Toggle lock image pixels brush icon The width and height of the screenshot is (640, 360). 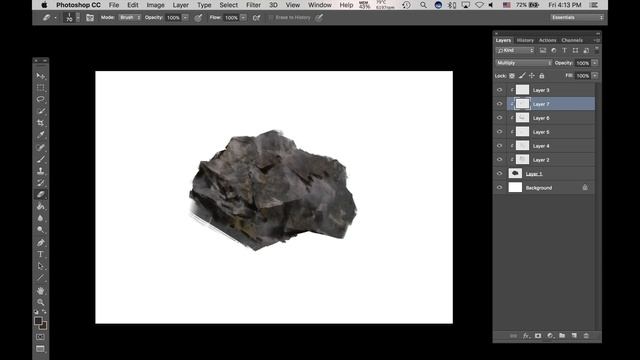[x=522, y=76]
